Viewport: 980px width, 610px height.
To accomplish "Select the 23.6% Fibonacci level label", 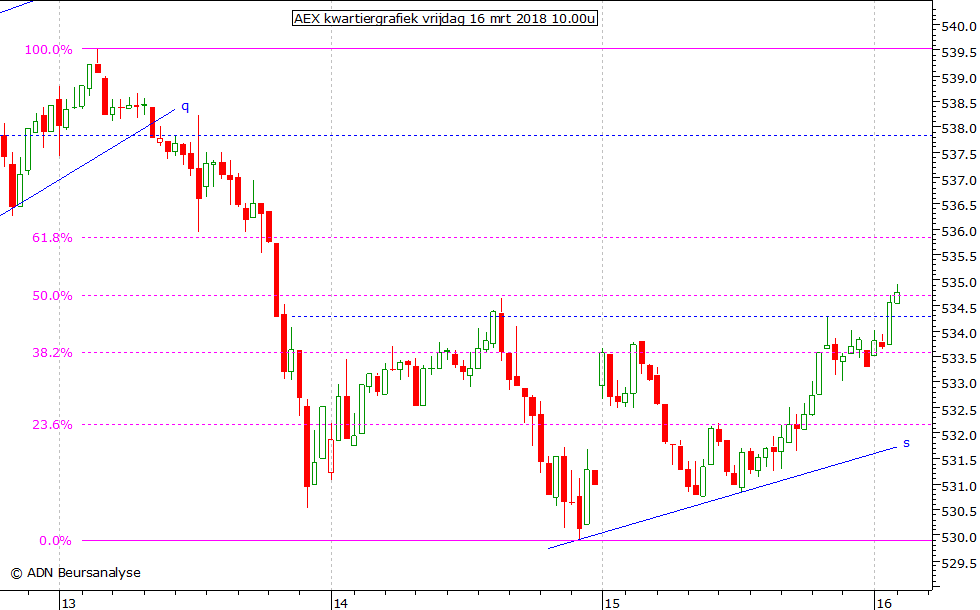I will pyautogui.click(x=52, y=424).
